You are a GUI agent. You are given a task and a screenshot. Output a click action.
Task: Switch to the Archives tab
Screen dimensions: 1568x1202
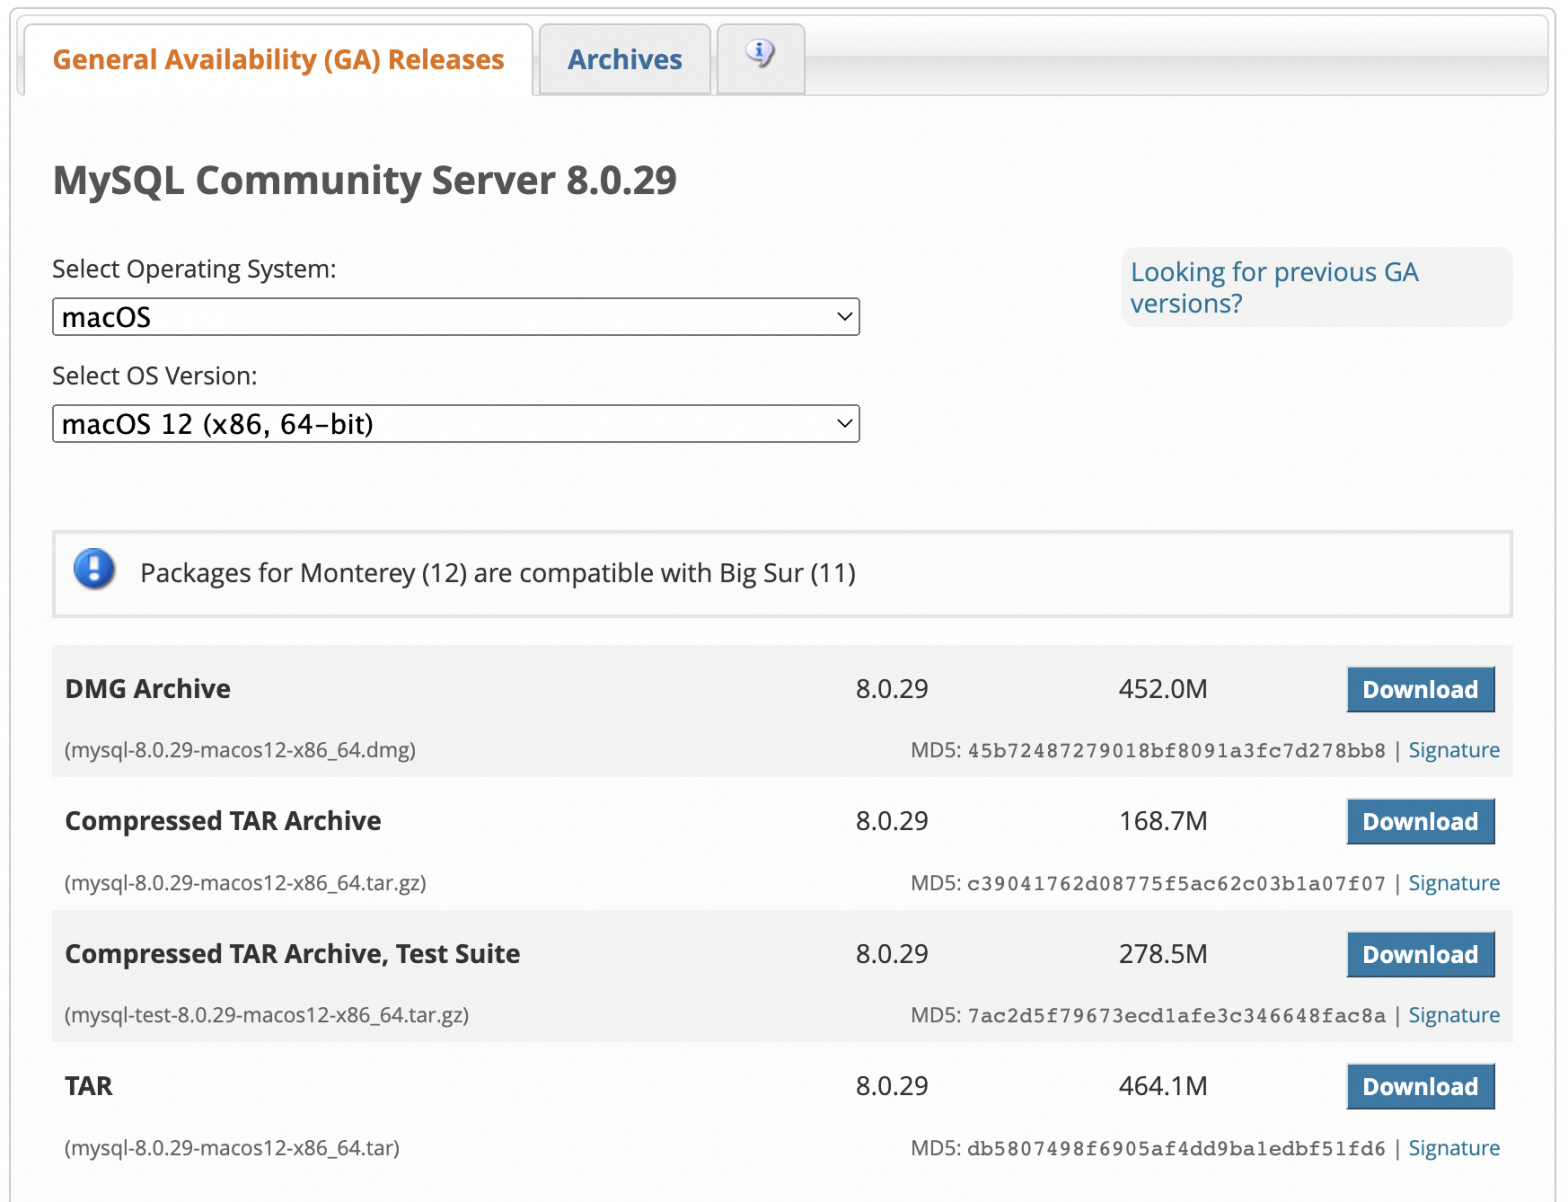click(x=624, y=60)
